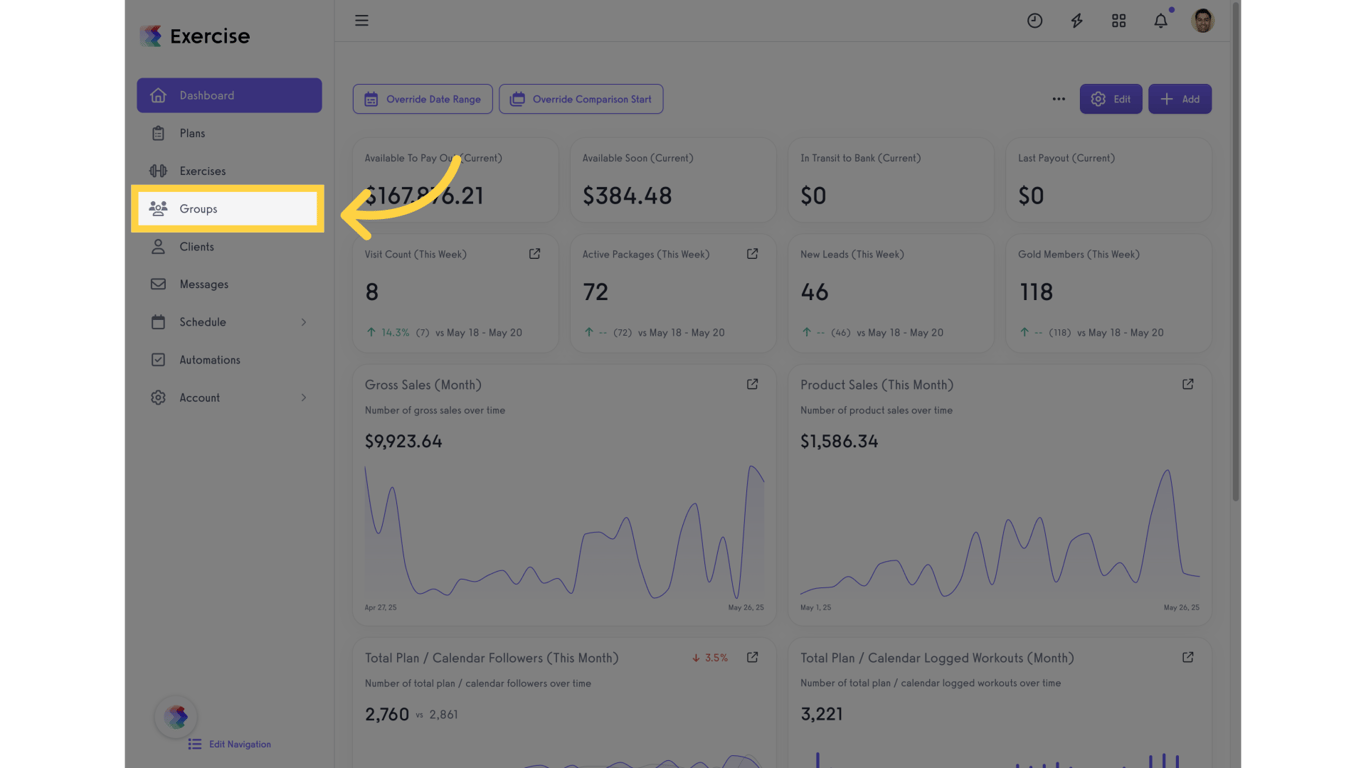1366x768 pixels.
Task: Click the floating app launcher bubble
Action: [177, 716]
